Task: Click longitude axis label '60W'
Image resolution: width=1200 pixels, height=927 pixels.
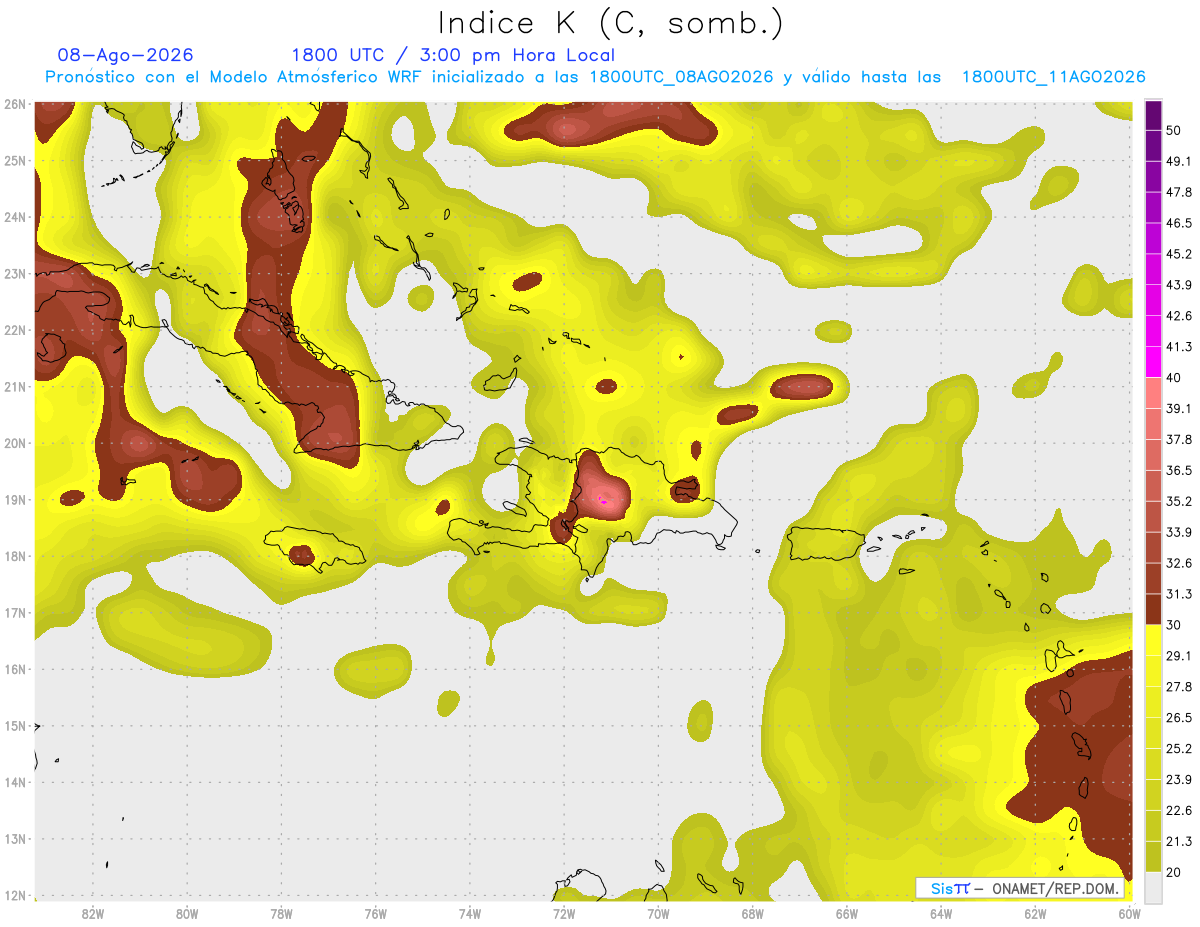Action: [1129, 914]
